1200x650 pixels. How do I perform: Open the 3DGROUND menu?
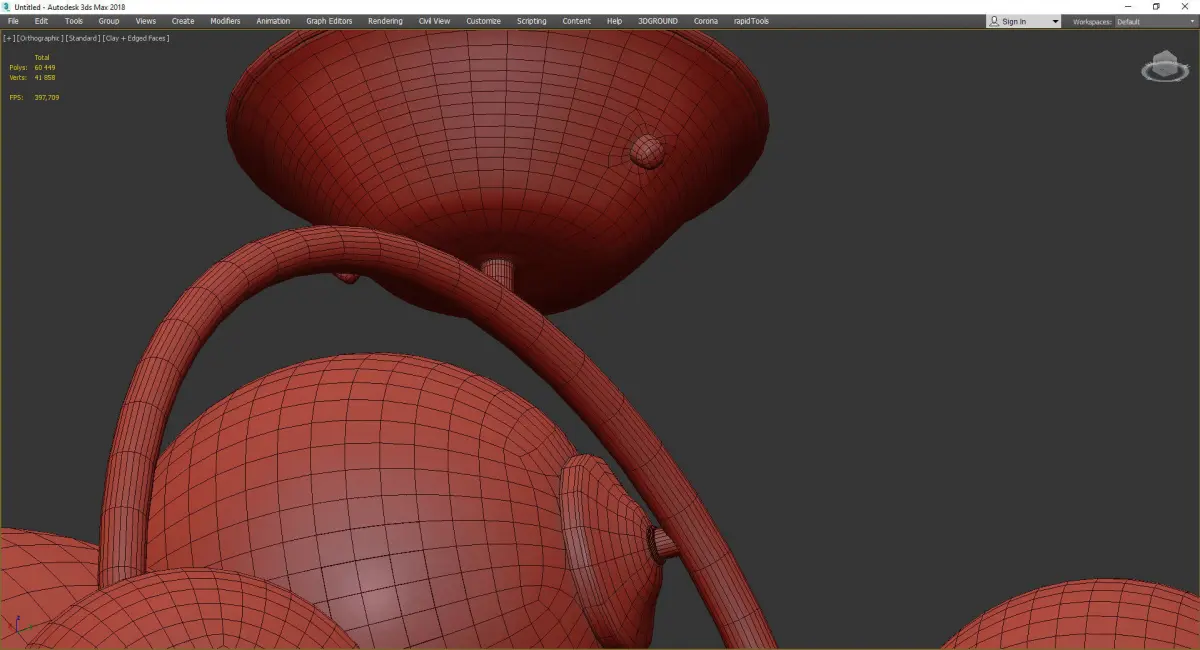(x=658, y=21)
